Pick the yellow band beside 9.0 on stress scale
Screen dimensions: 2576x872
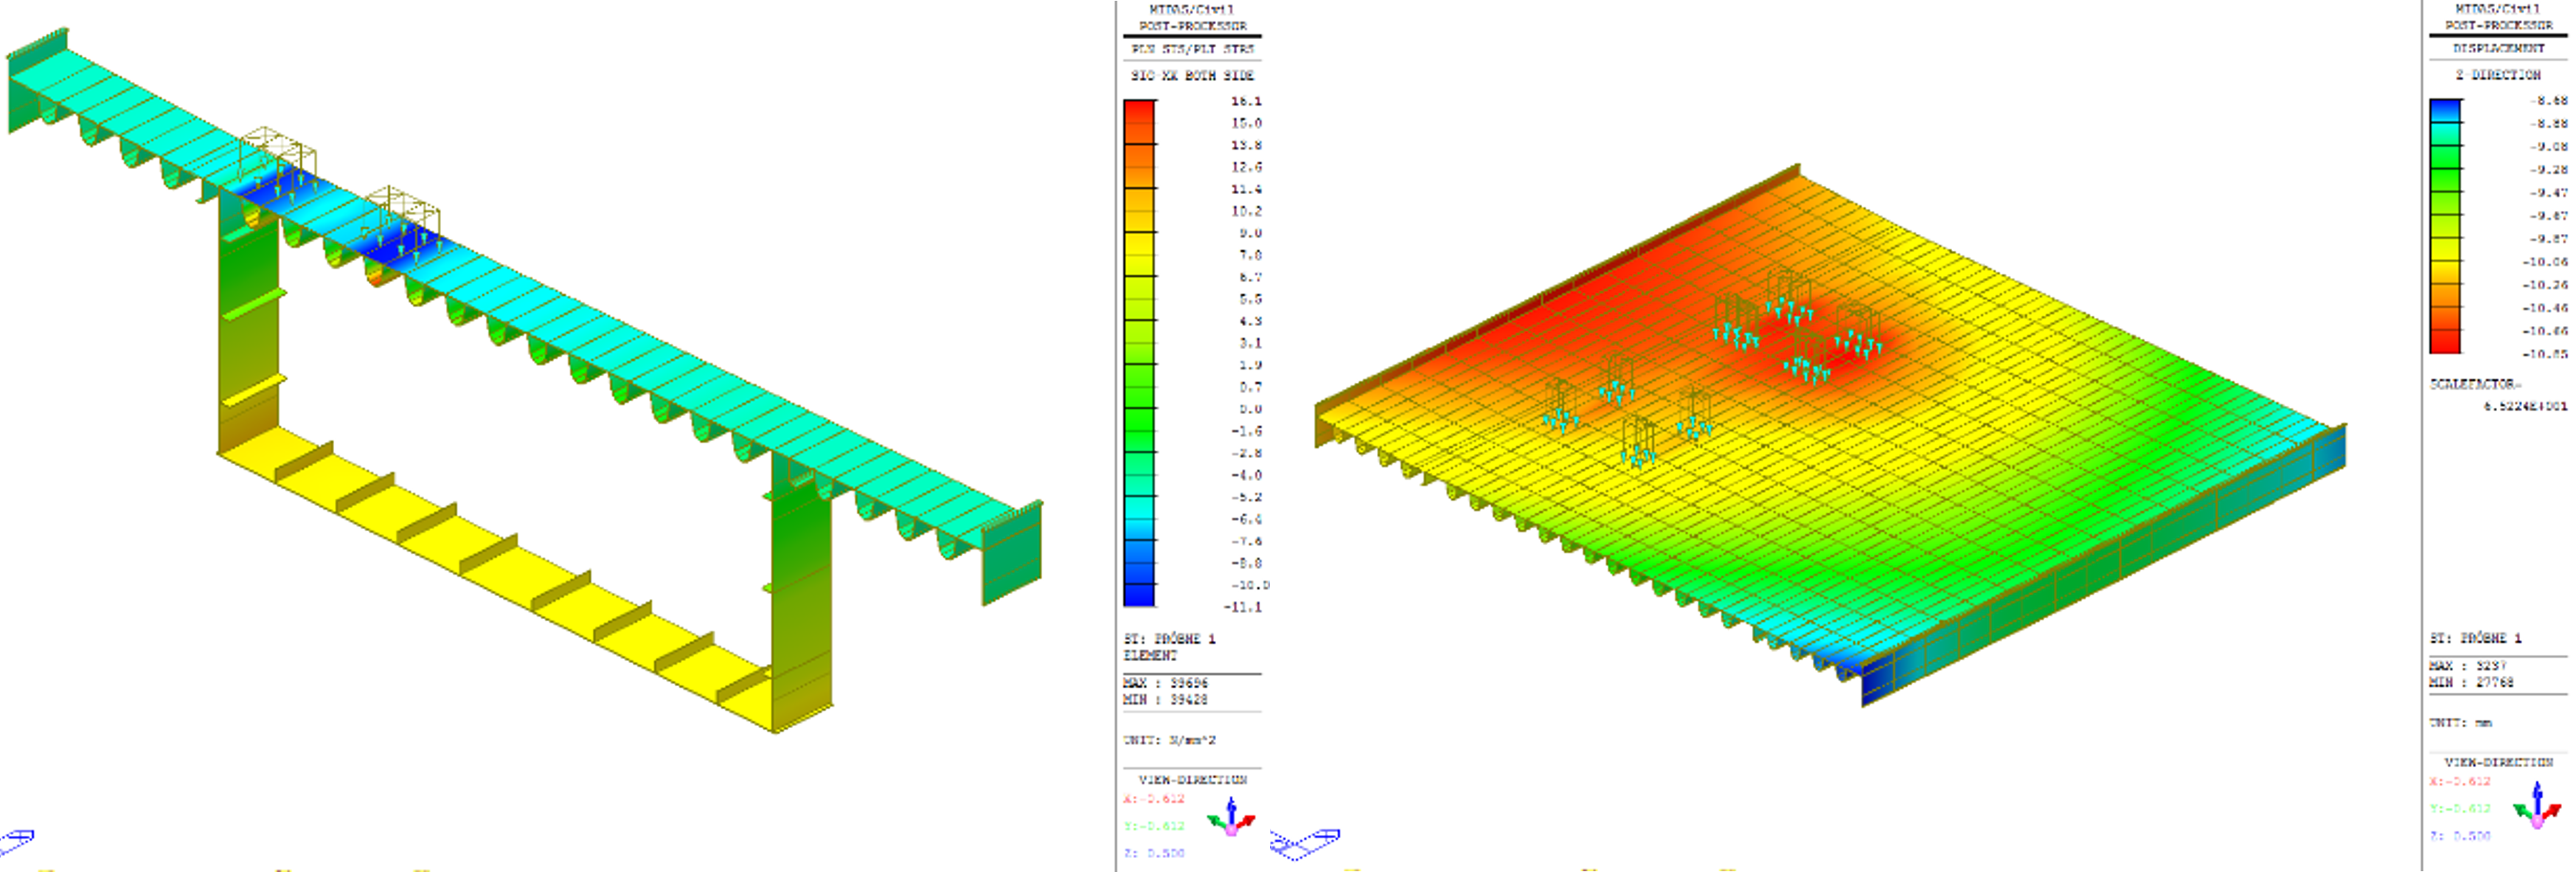point(1139,243)
